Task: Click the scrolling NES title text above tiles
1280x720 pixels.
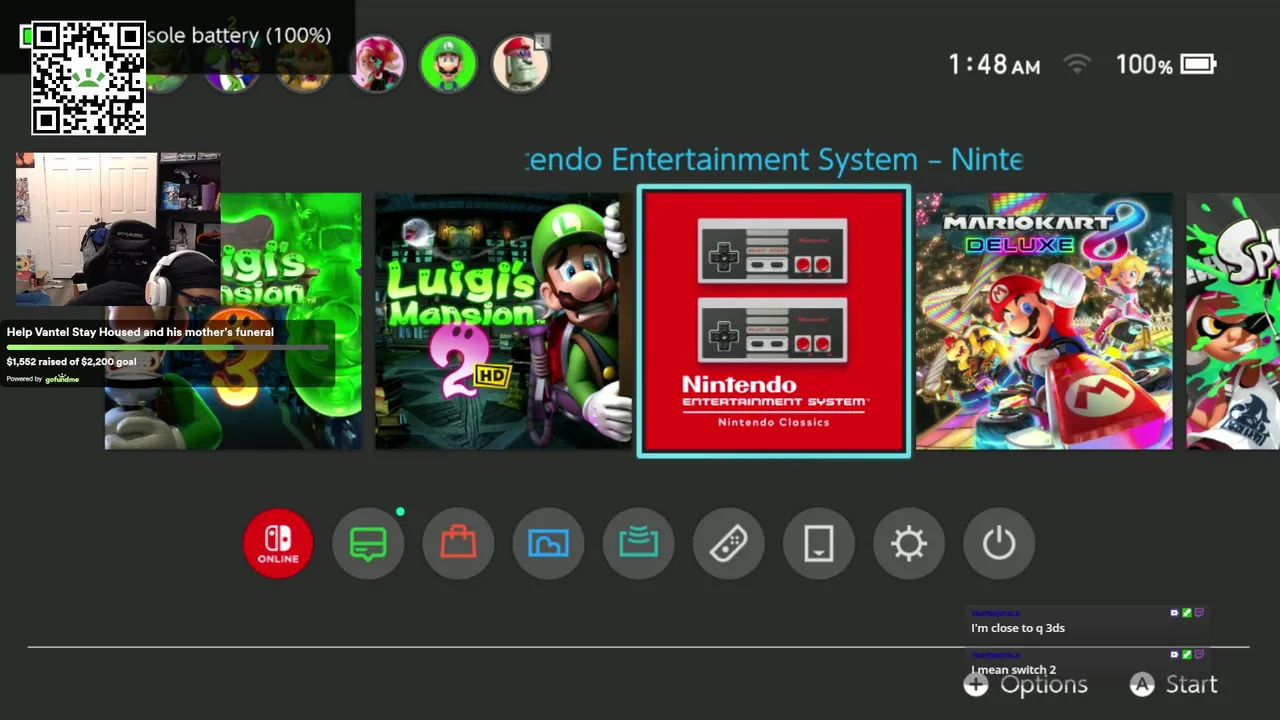Action: pyautogui.click(x=774, y=159)
